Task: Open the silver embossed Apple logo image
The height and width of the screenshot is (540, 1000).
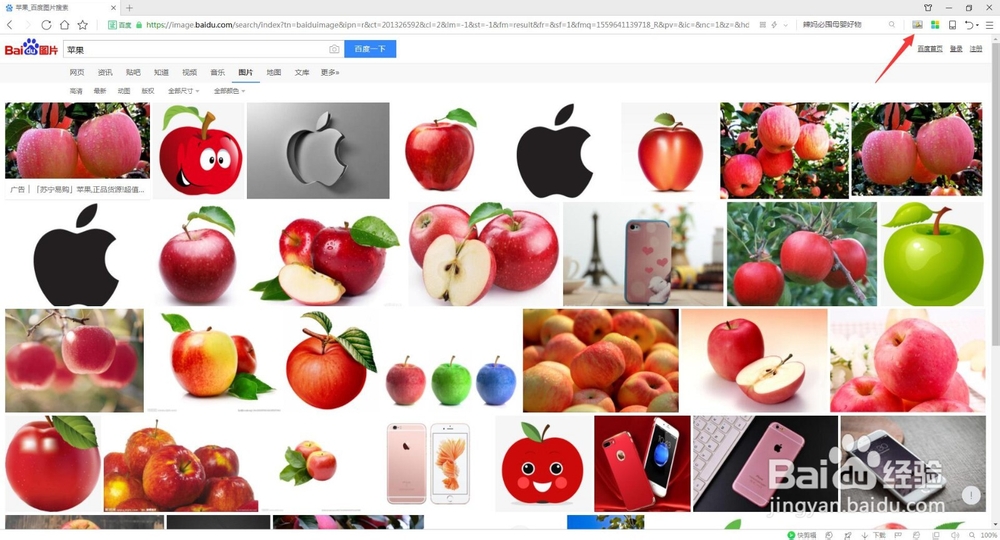Action: [318, 150]
